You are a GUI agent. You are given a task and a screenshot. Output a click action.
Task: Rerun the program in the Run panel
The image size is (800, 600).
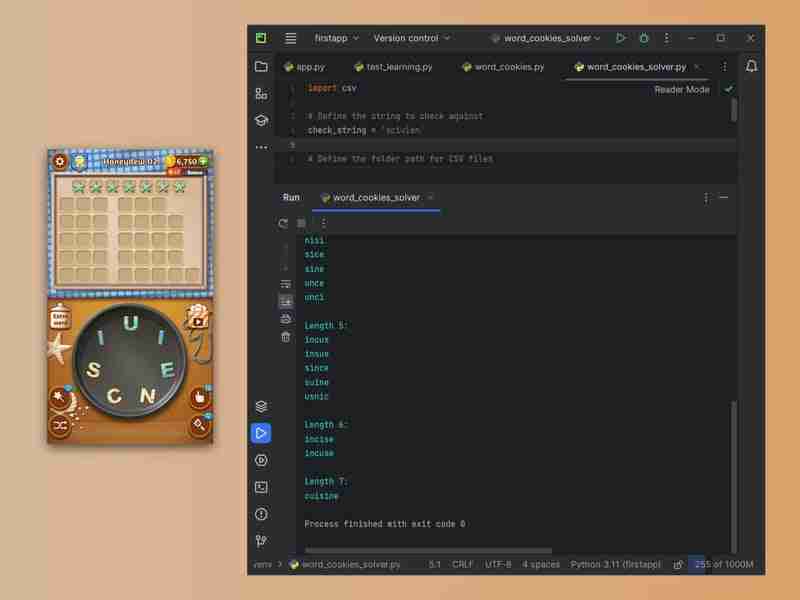point(282,223)
